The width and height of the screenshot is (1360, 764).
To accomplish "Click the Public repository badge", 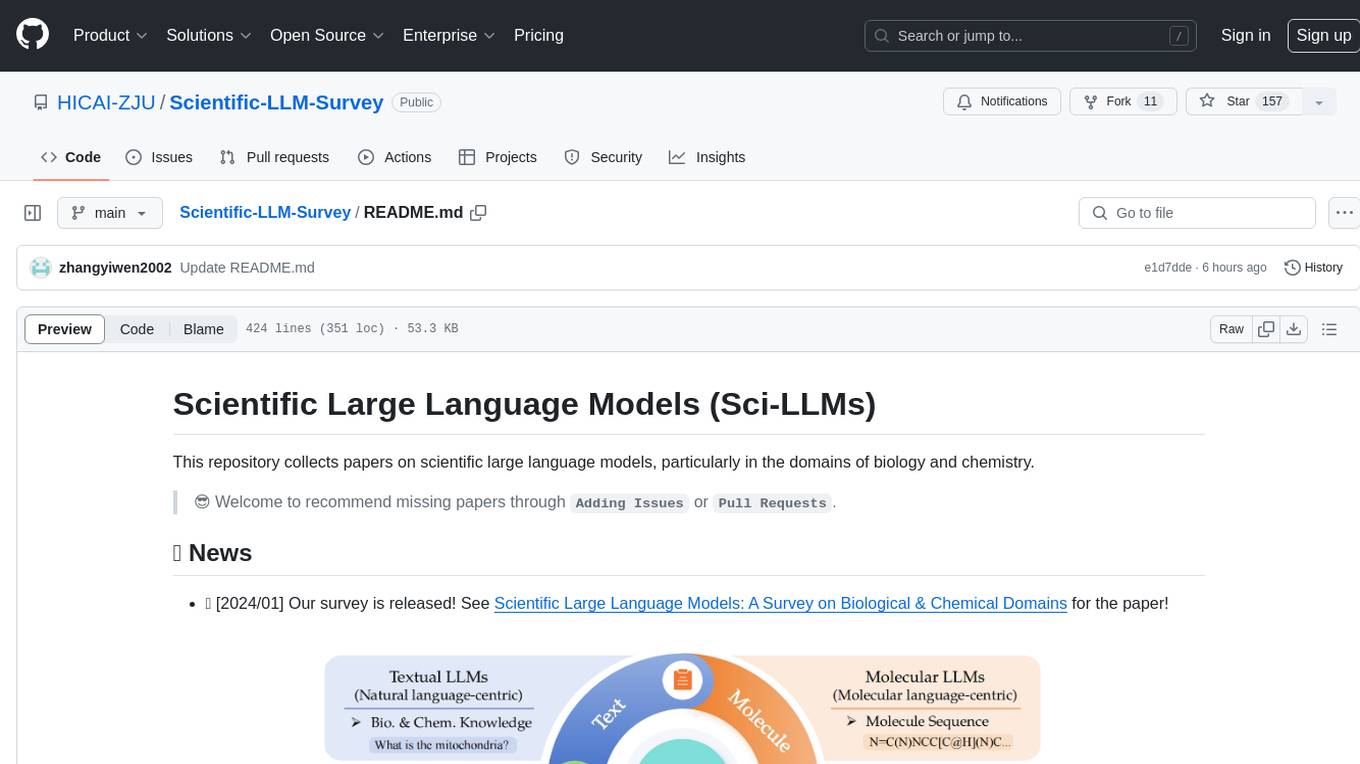I will point(416,102).
